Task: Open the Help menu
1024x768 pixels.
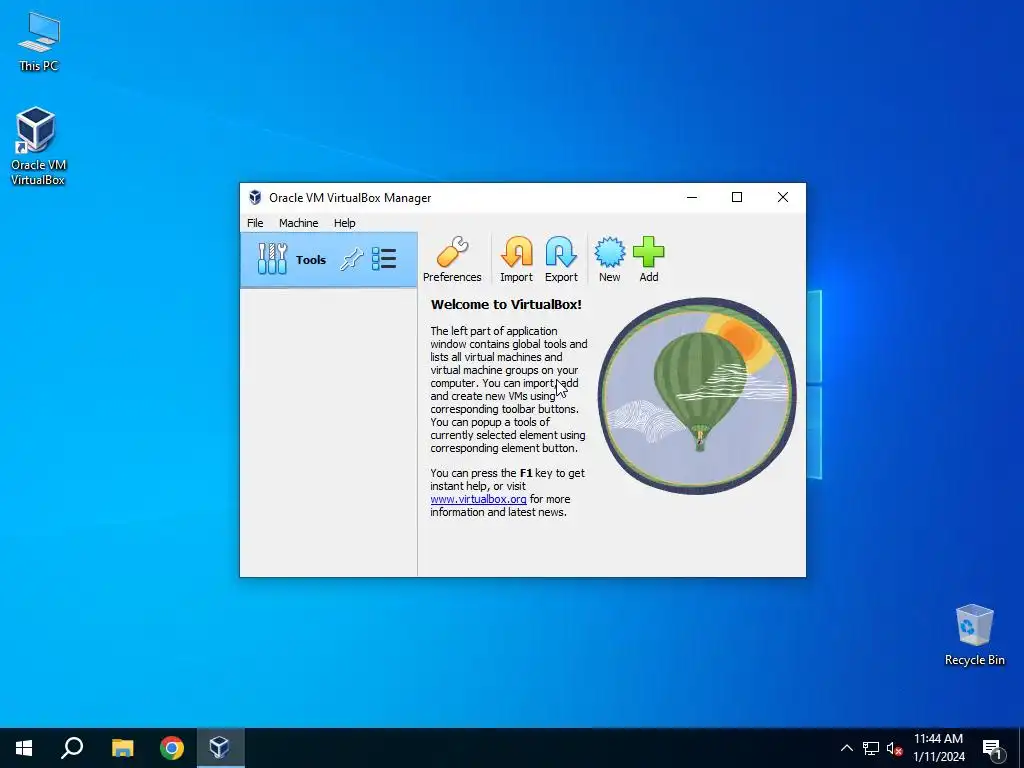Action: (345, 223)
